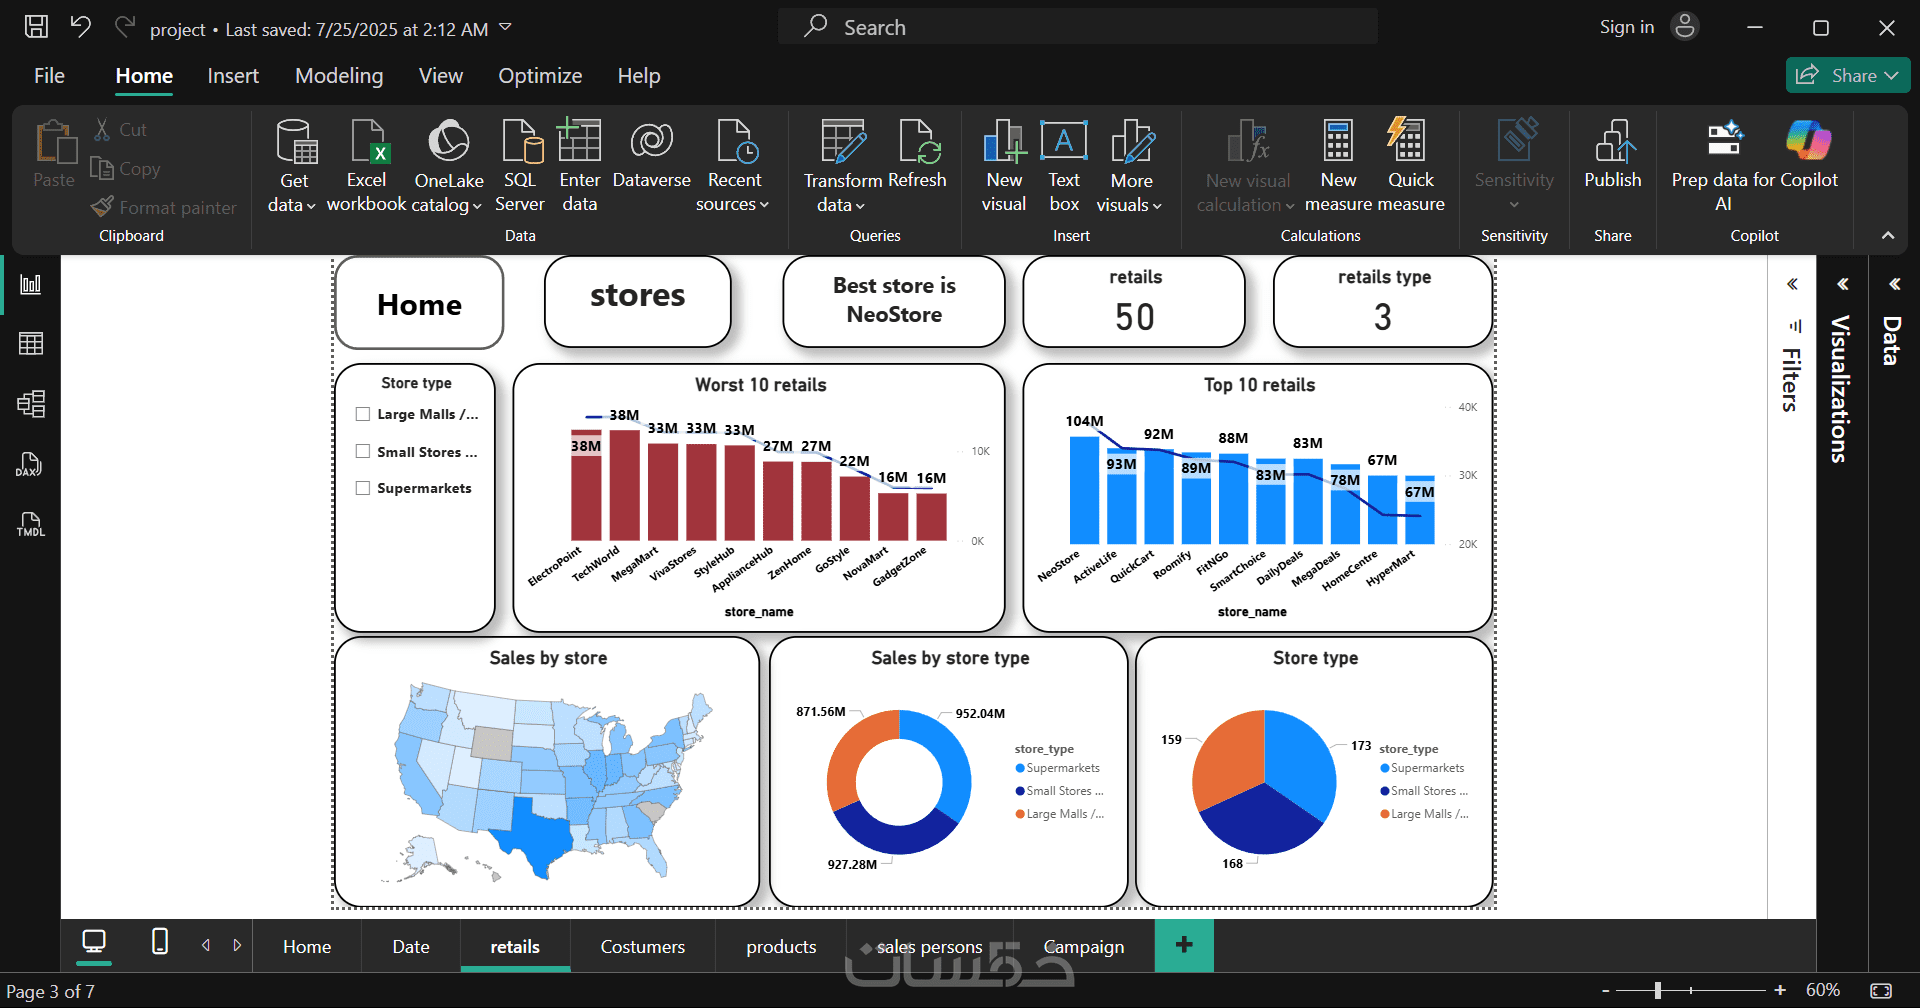Go to the Campaign page tab
The width and height of the screenshot is (1920, 1008).
coord(1083,946)
